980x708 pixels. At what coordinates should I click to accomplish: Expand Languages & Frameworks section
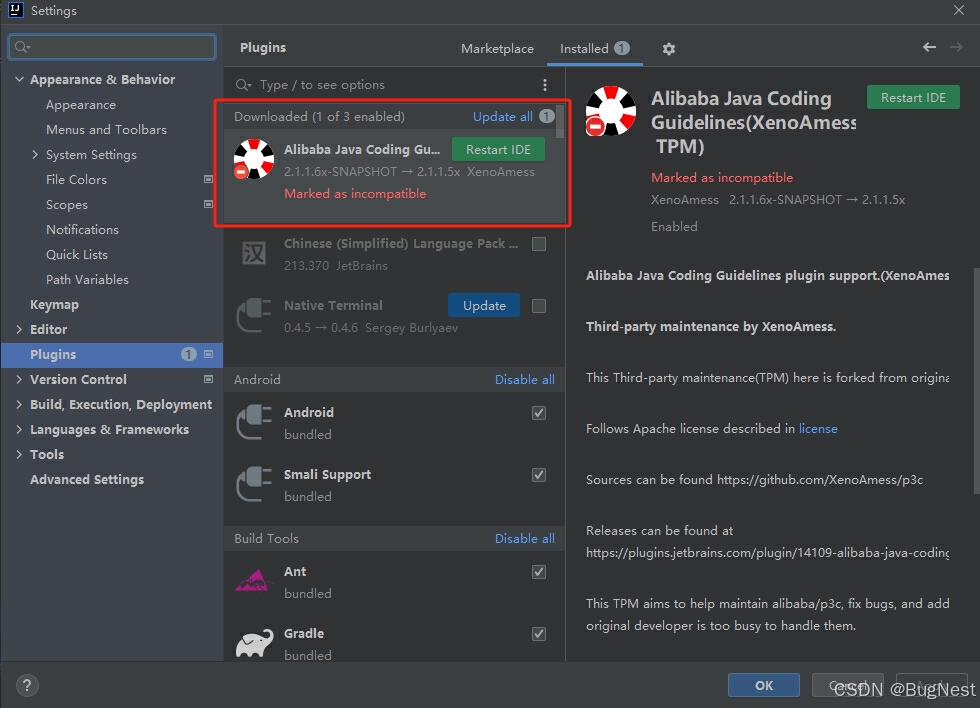(19, 429)
